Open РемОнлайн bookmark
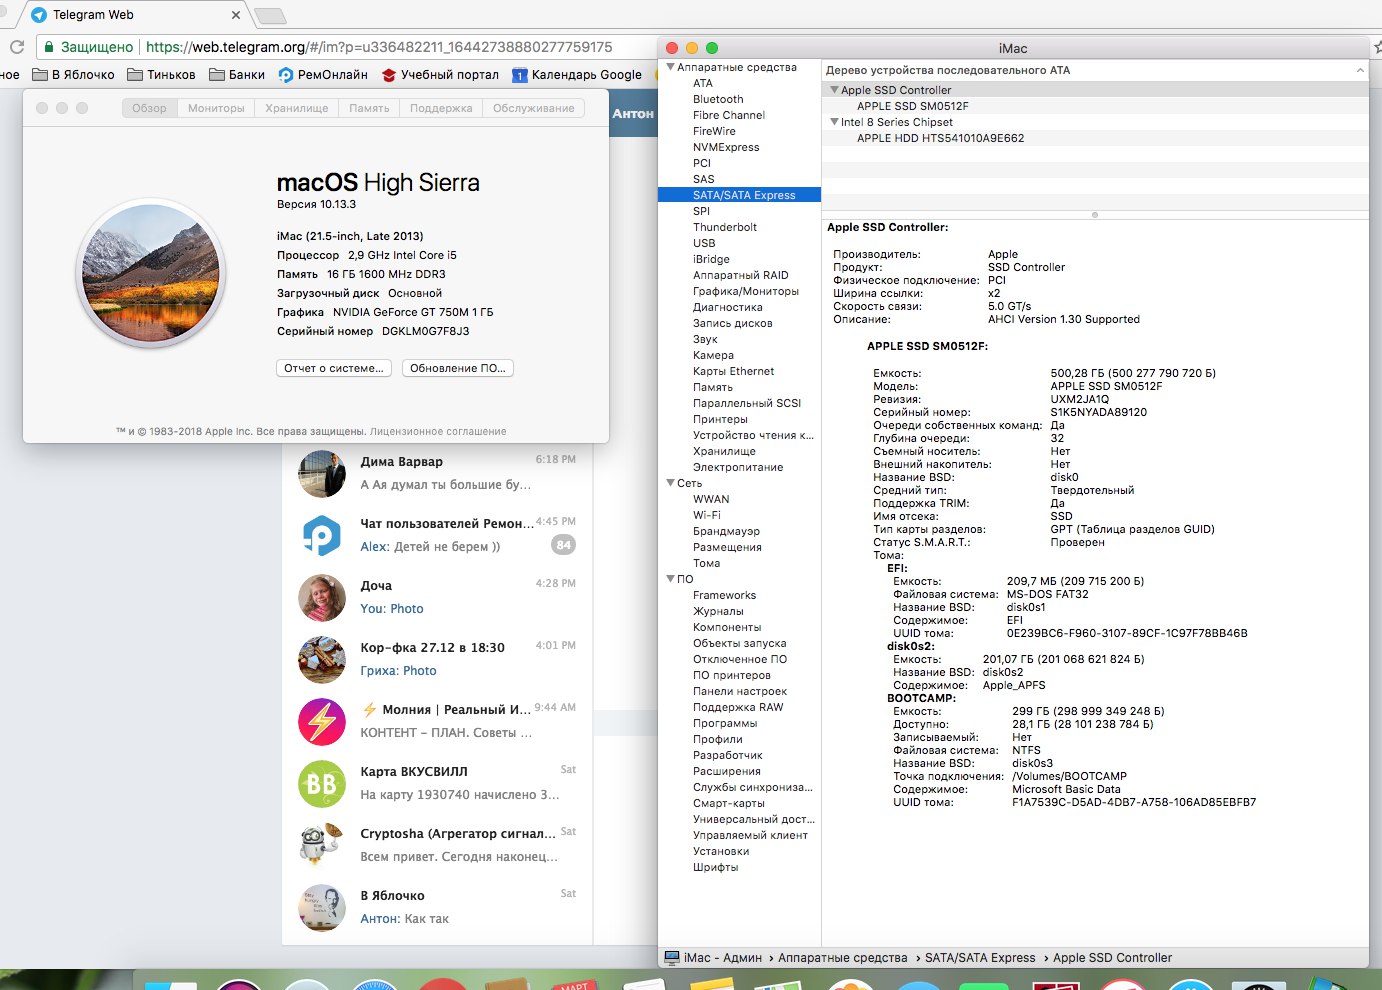Viewport: 1382px width, 990px height. click(x=322, y=75)
